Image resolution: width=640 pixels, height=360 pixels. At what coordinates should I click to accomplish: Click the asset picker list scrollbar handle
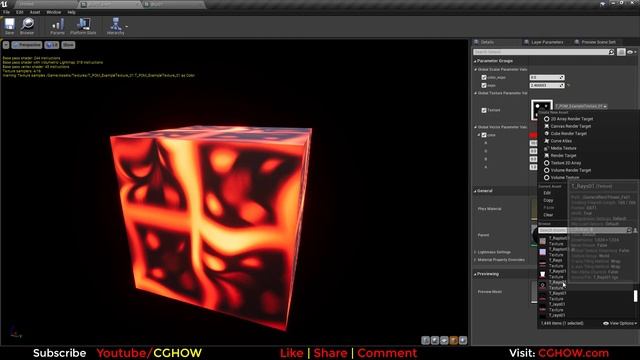point(636,296)
